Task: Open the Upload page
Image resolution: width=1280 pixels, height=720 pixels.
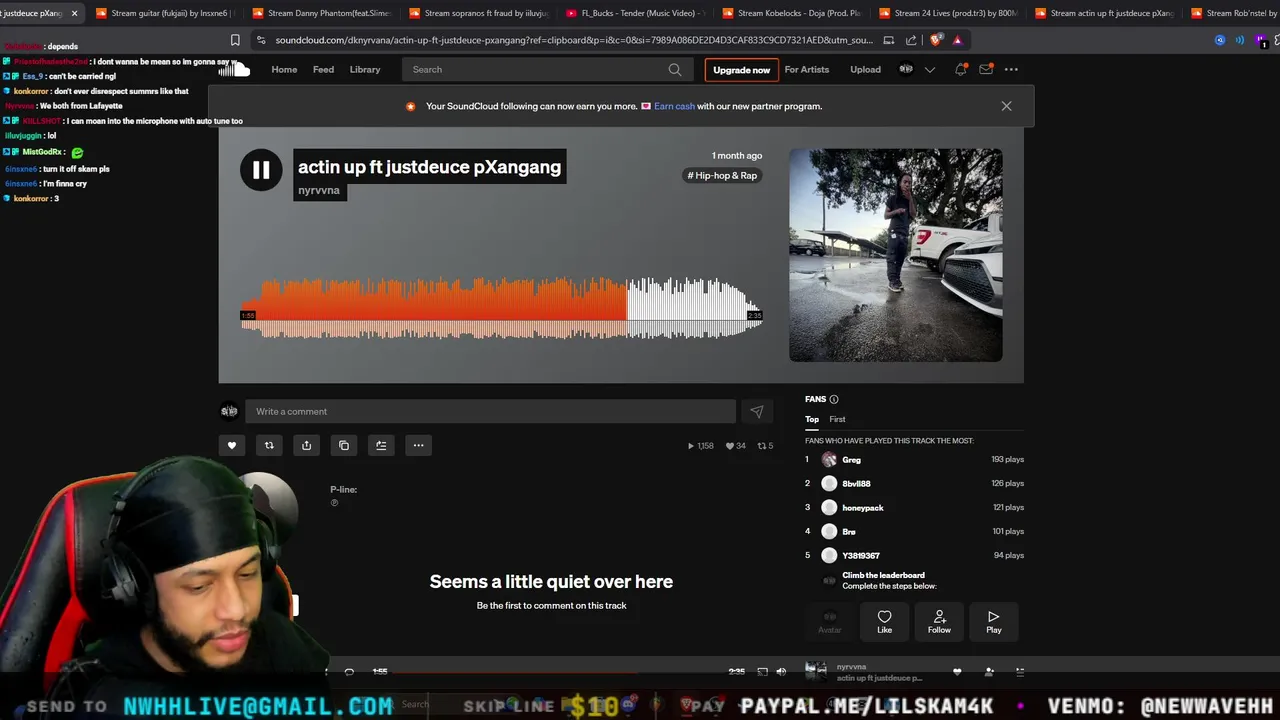Action: point(865,70)
